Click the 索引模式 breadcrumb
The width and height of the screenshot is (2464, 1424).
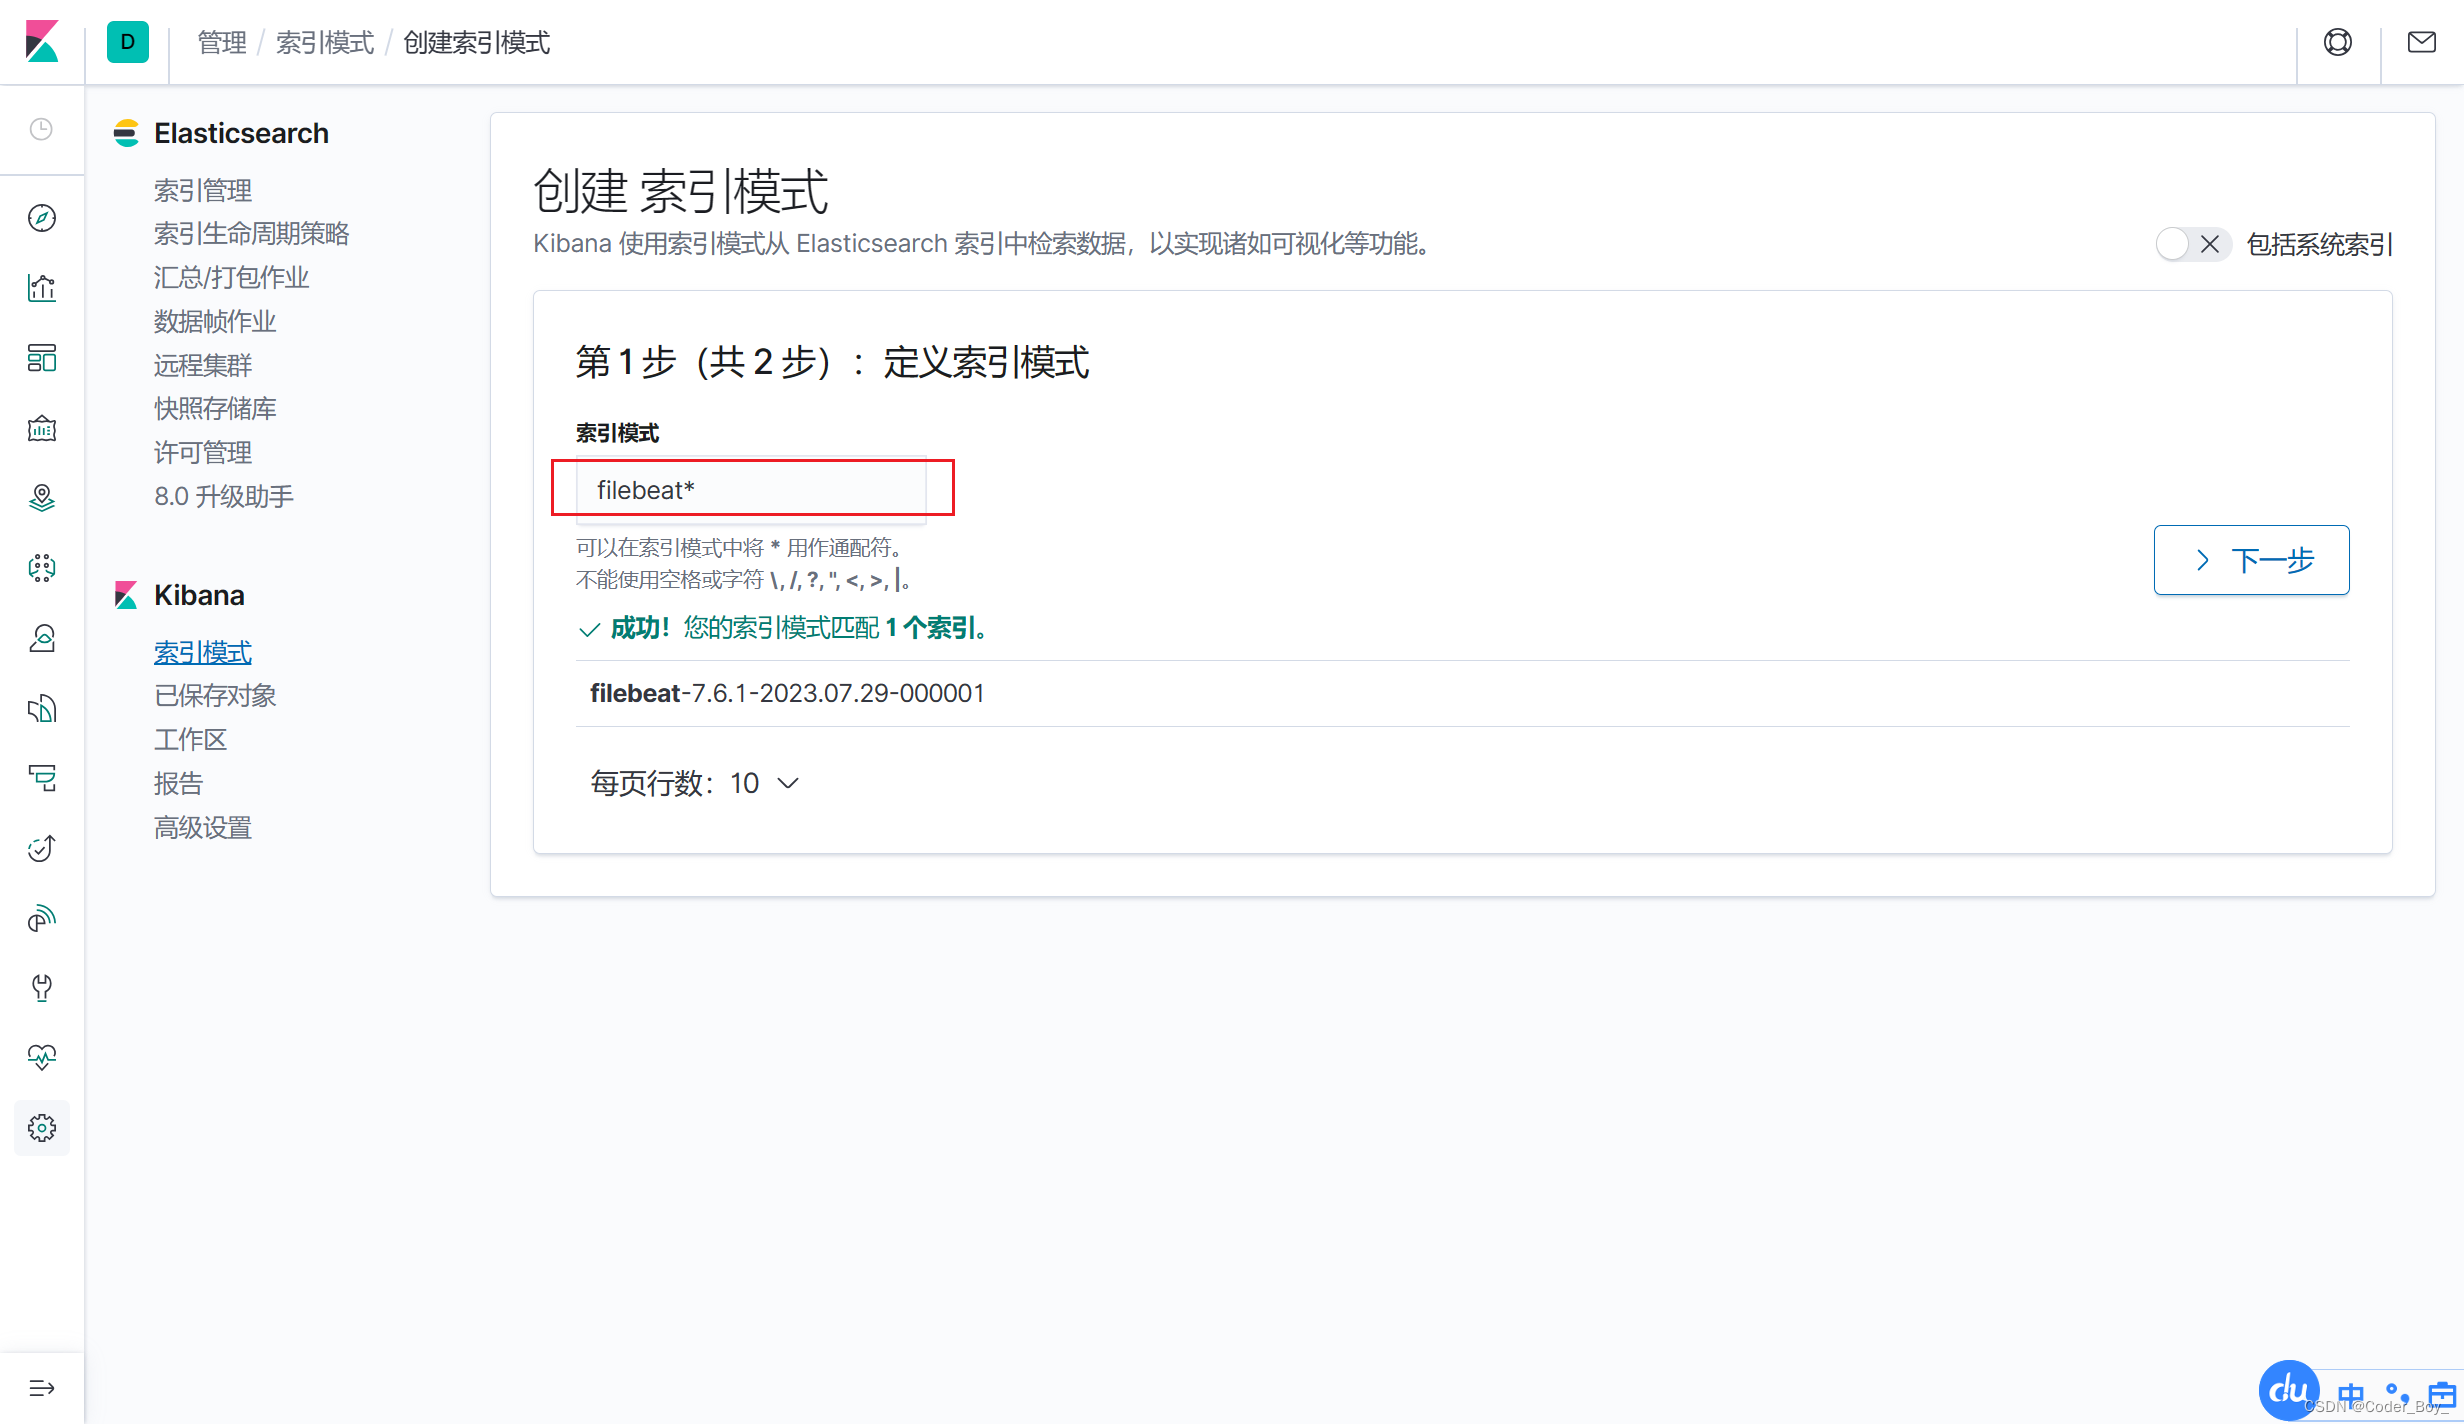pos(324,42)
